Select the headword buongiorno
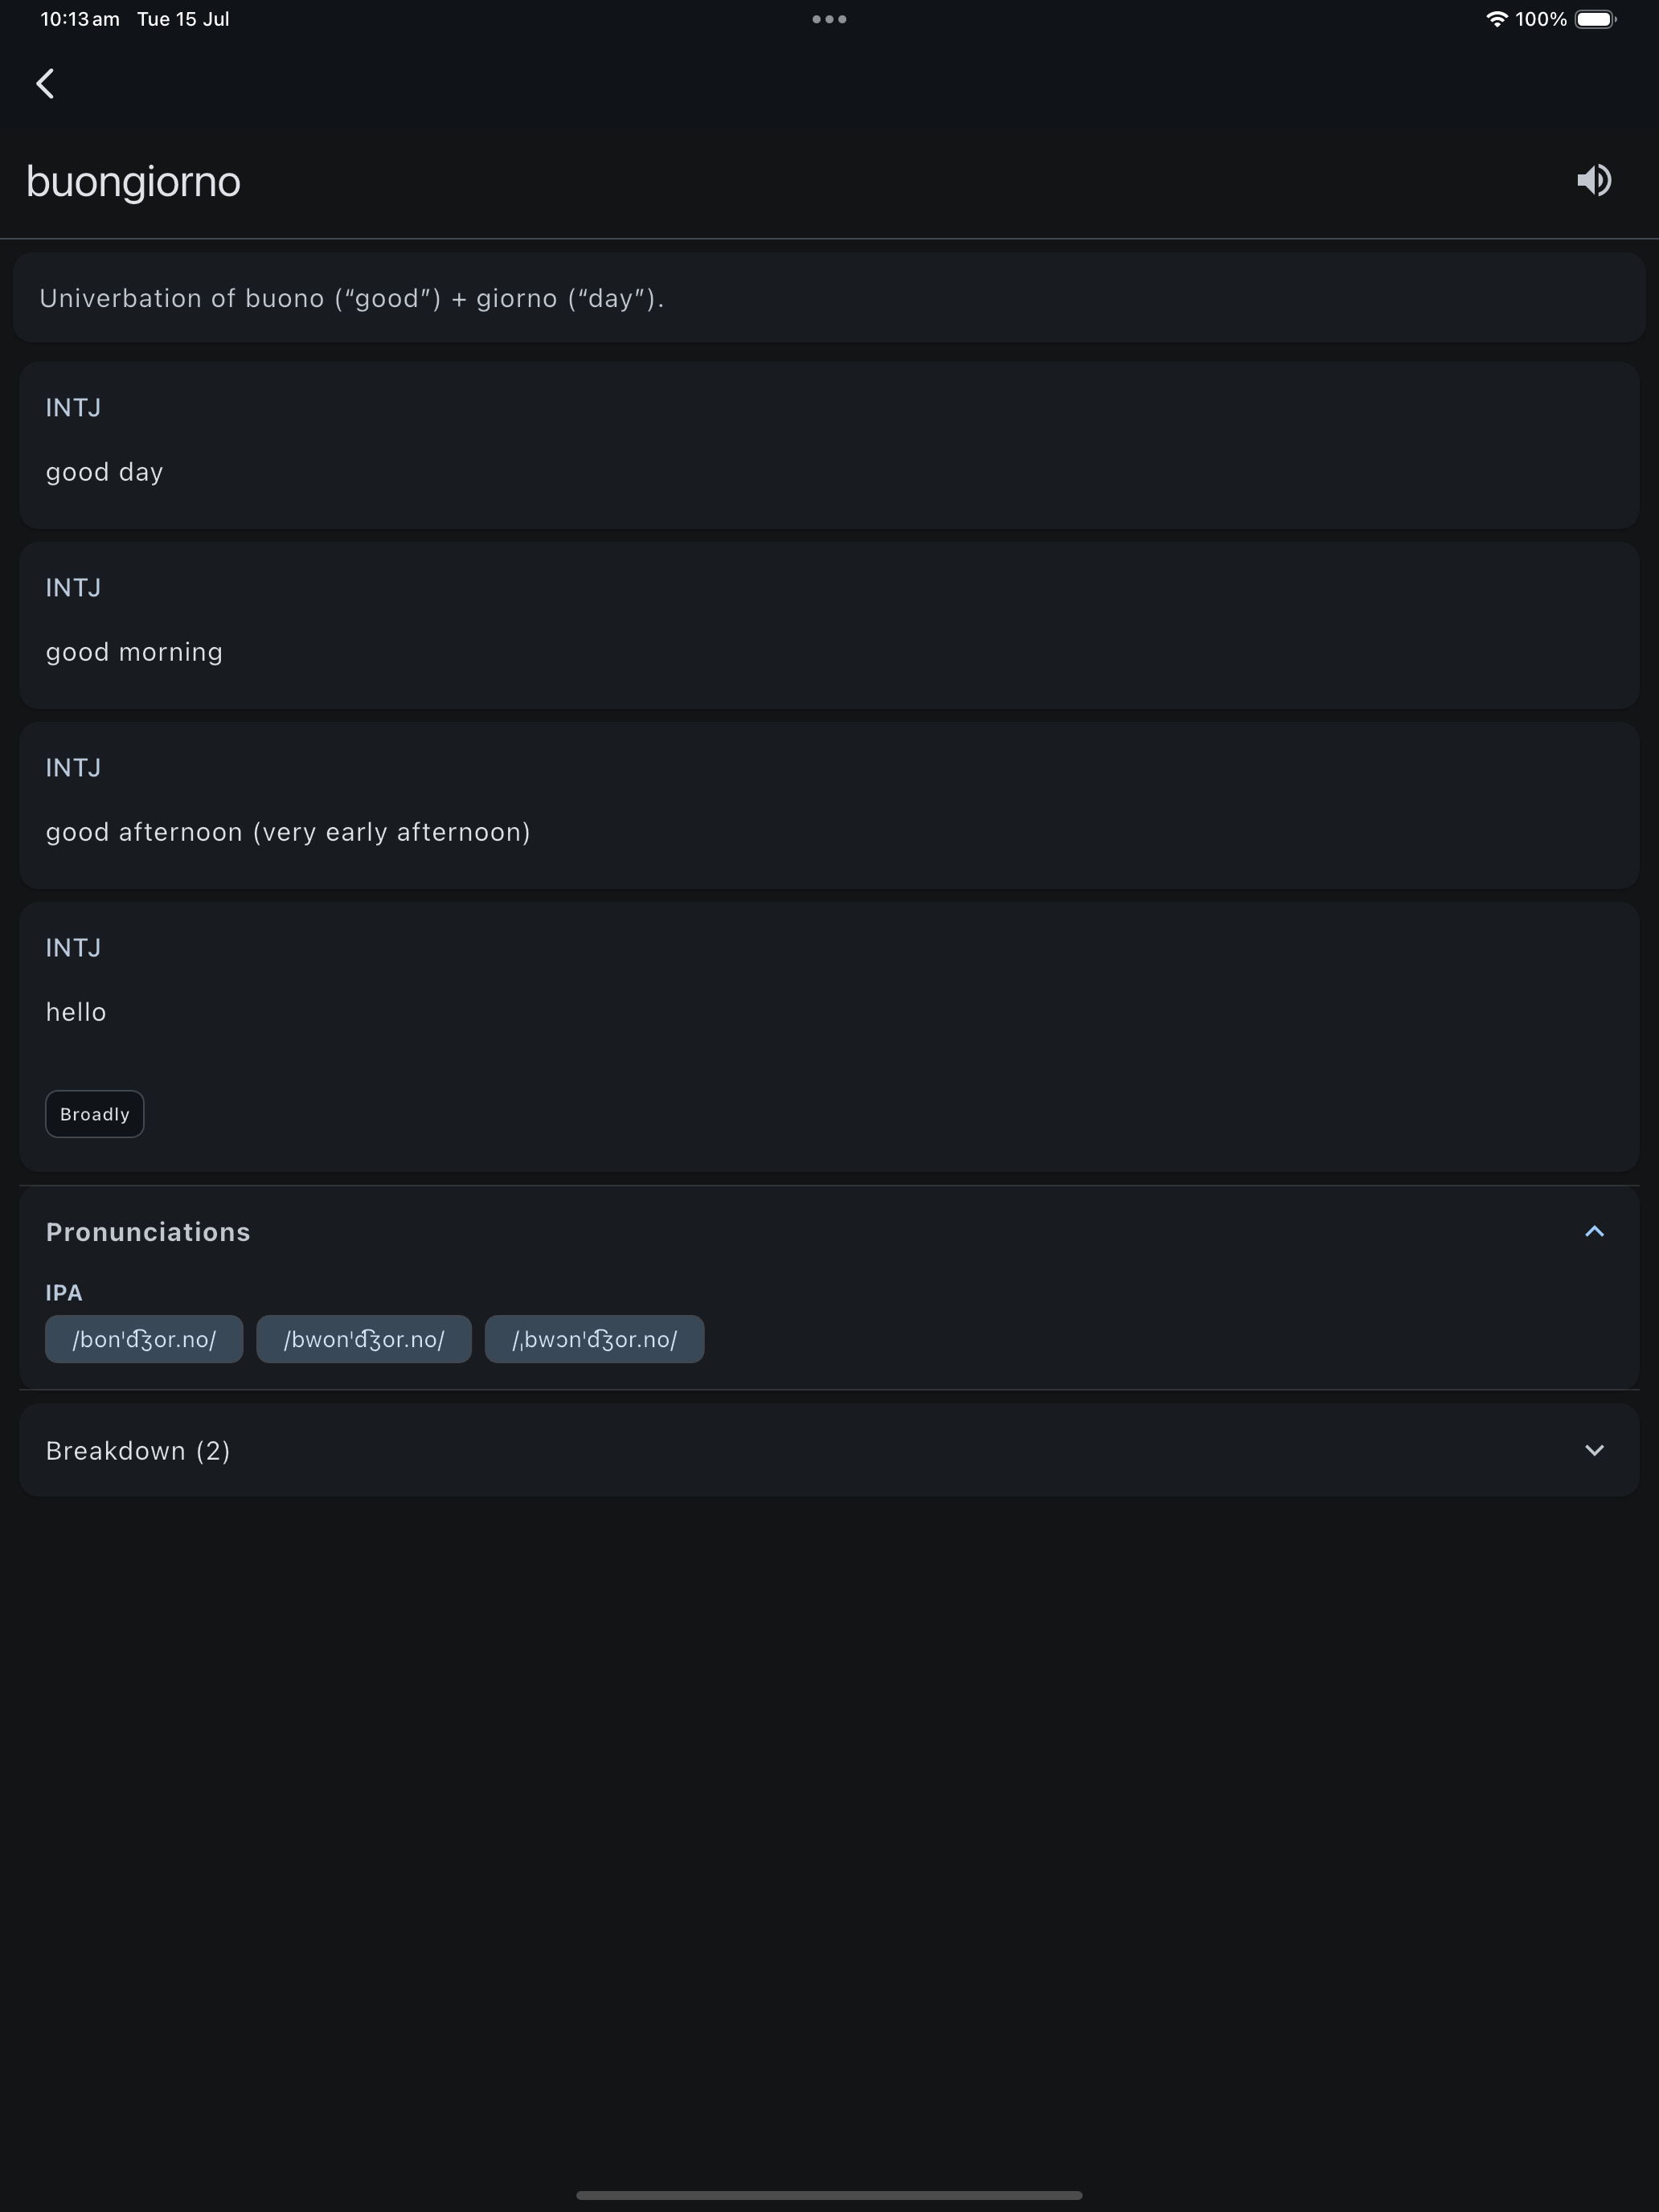1659x2212 pixels. pos(133,181)
